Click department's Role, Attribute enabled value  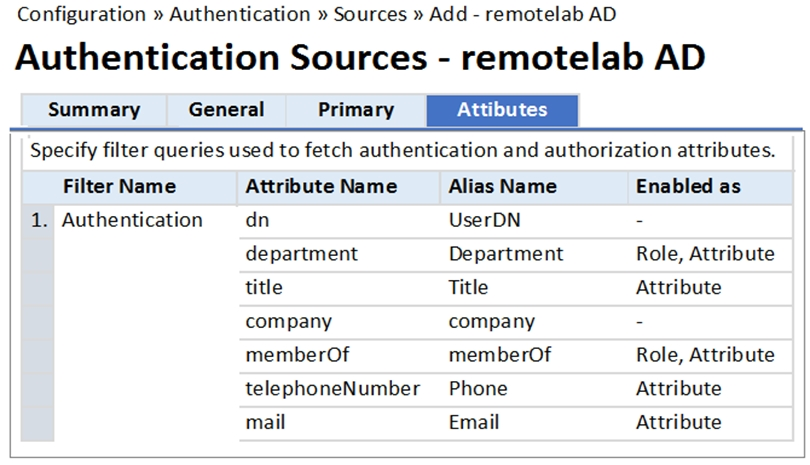[705, 254]
